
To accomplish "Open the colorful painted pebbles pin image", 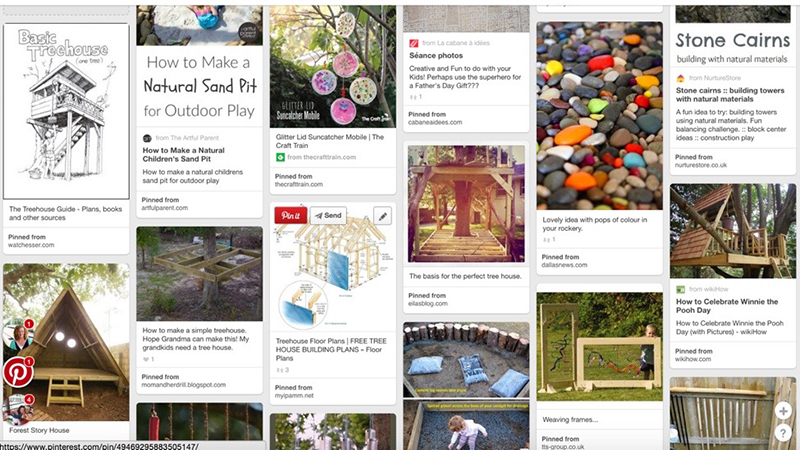I will [x=599, y=116].
